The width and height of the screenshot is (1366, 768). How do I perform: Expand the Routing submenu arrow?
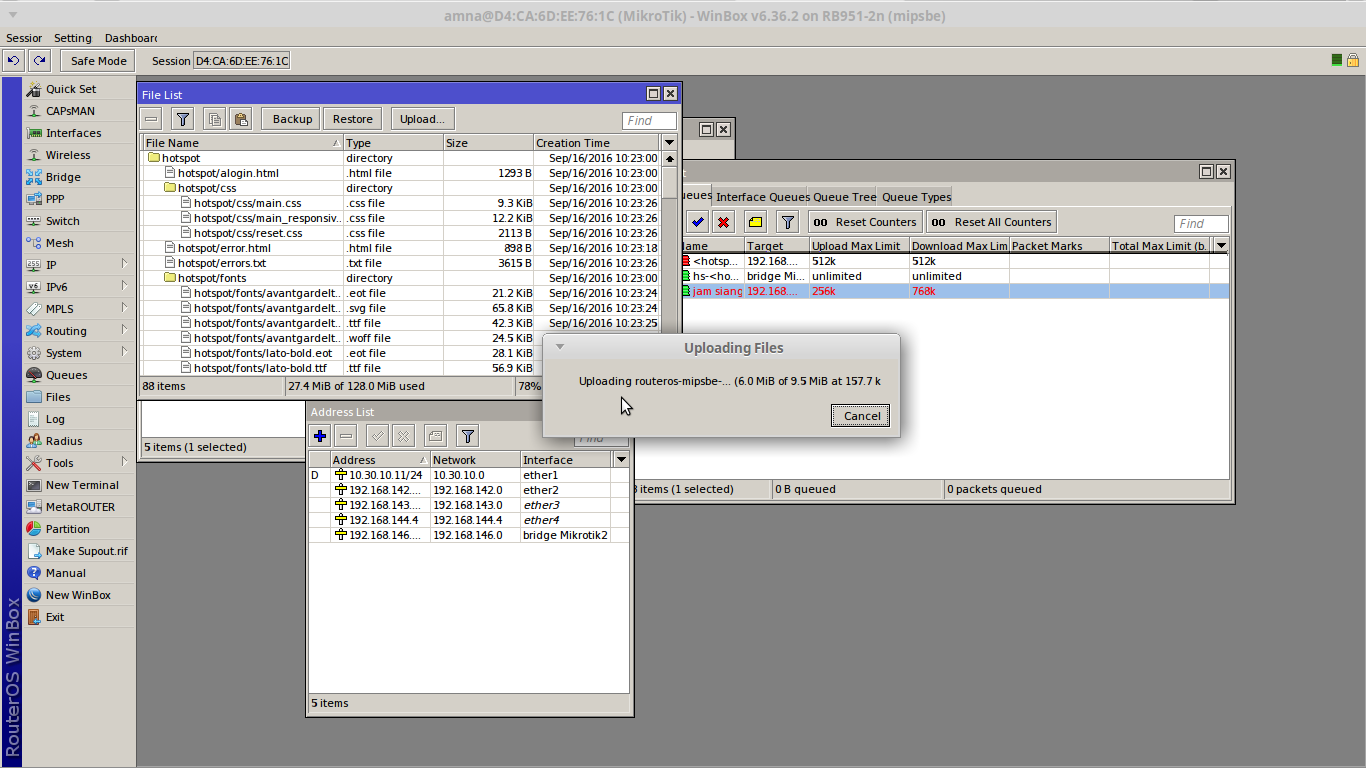[124, 330]
